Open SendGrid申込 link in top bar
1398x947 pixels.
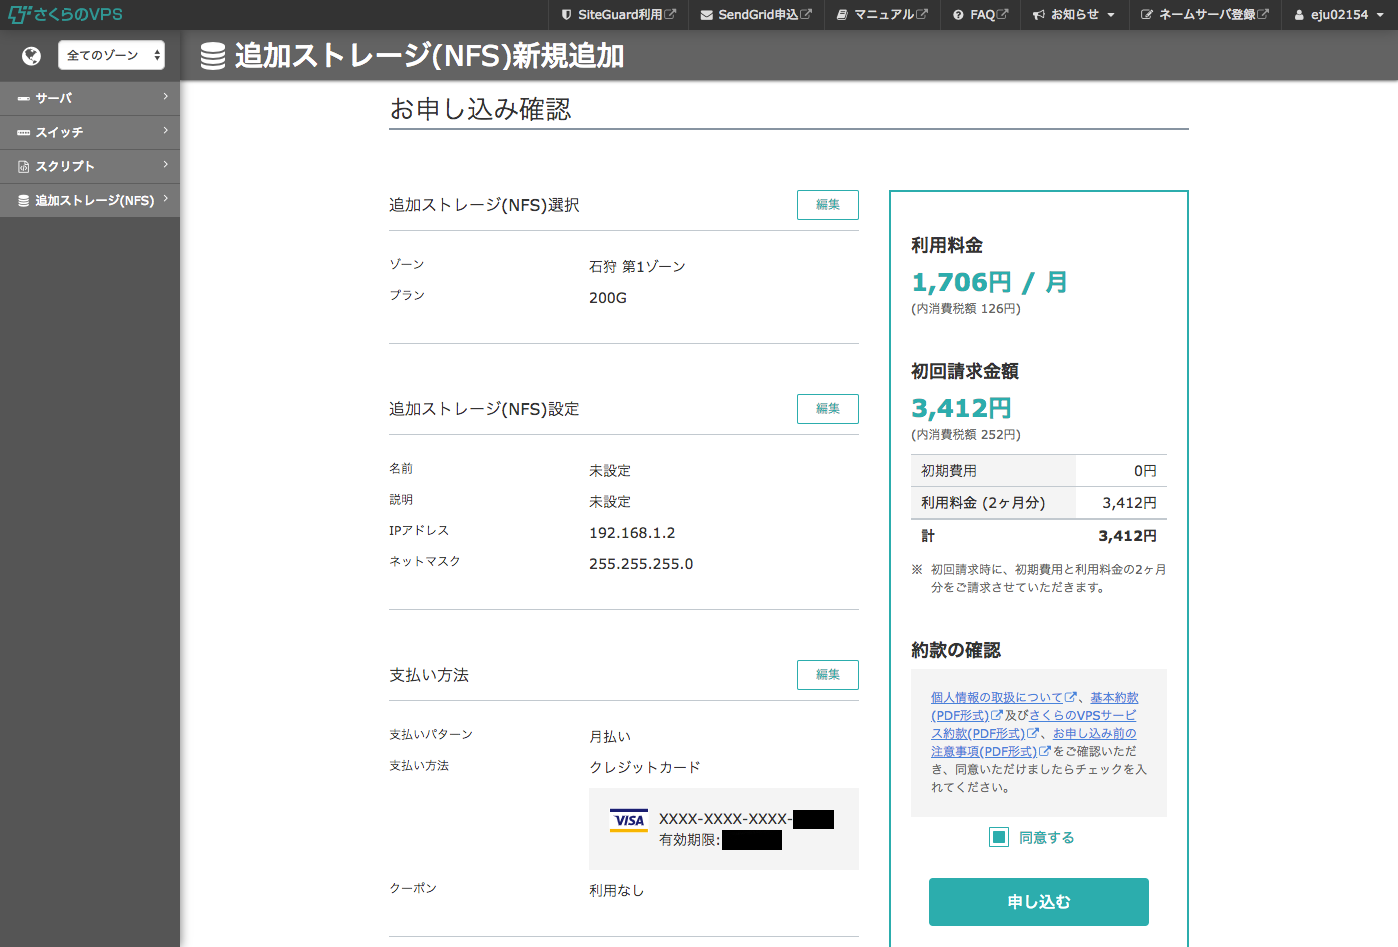[x=756, y=14]
